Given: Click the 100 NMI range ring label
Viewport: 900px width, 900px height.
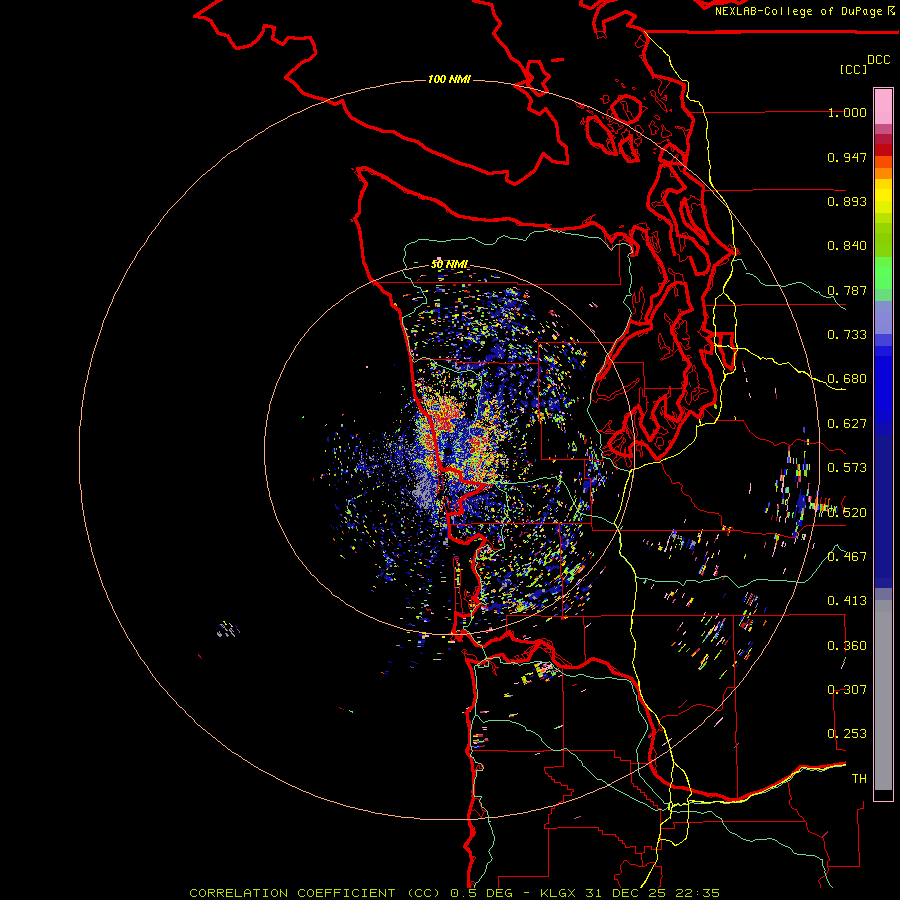Looking at the screenshot, I should 449,79.
